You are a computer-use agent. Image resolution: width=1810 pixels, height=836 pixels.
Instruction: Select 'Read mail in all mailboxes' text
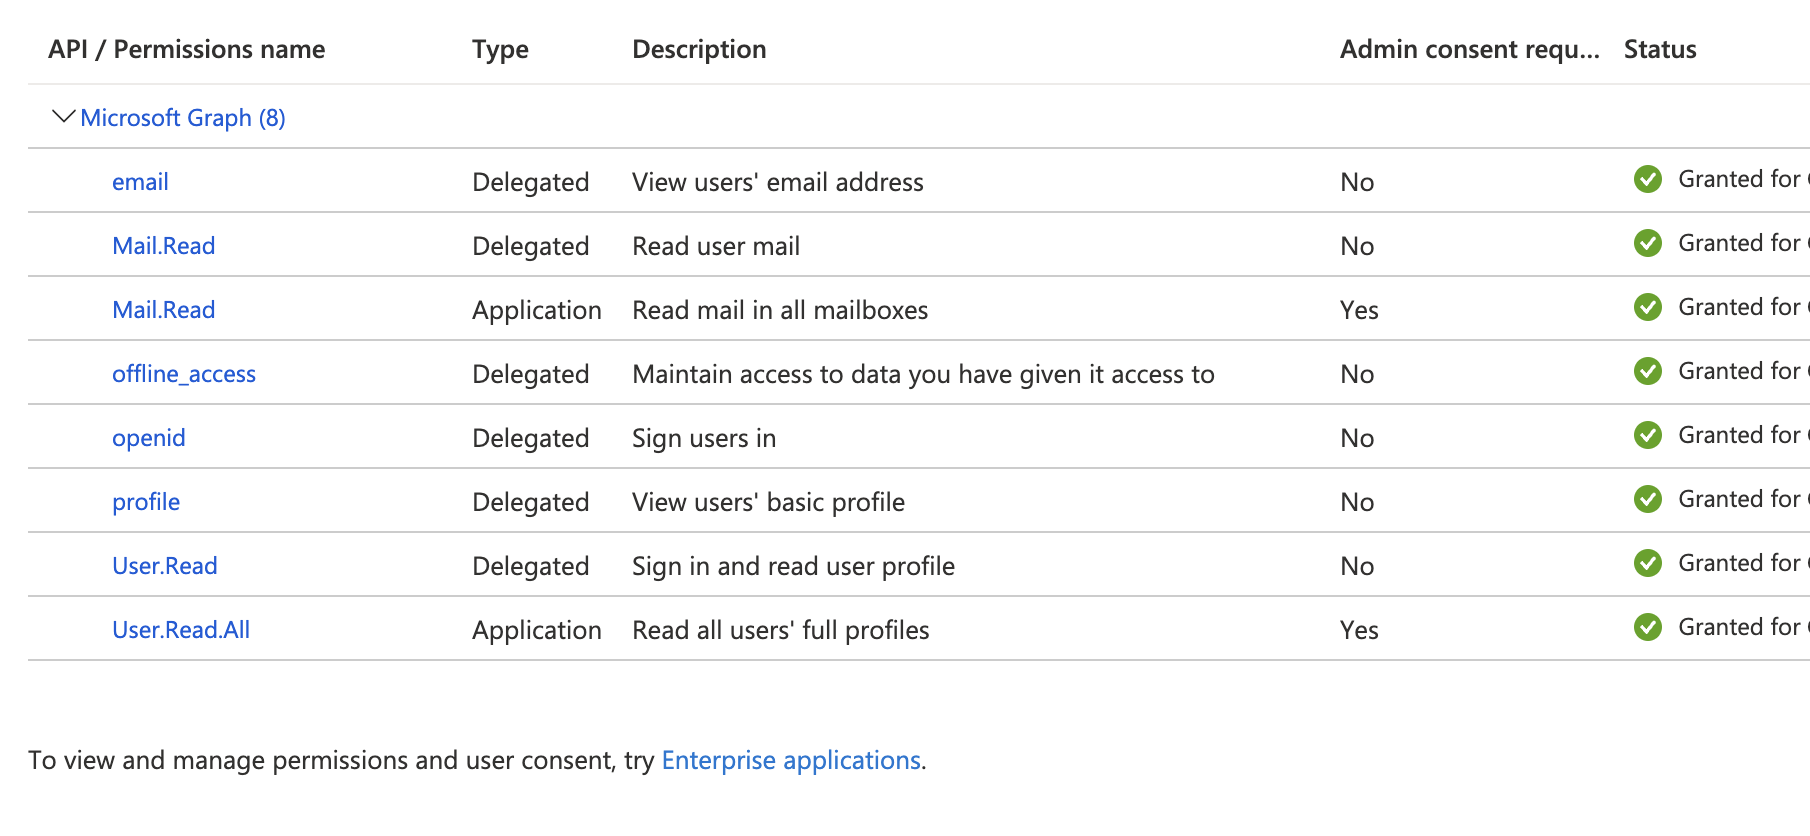click(780, 310)
